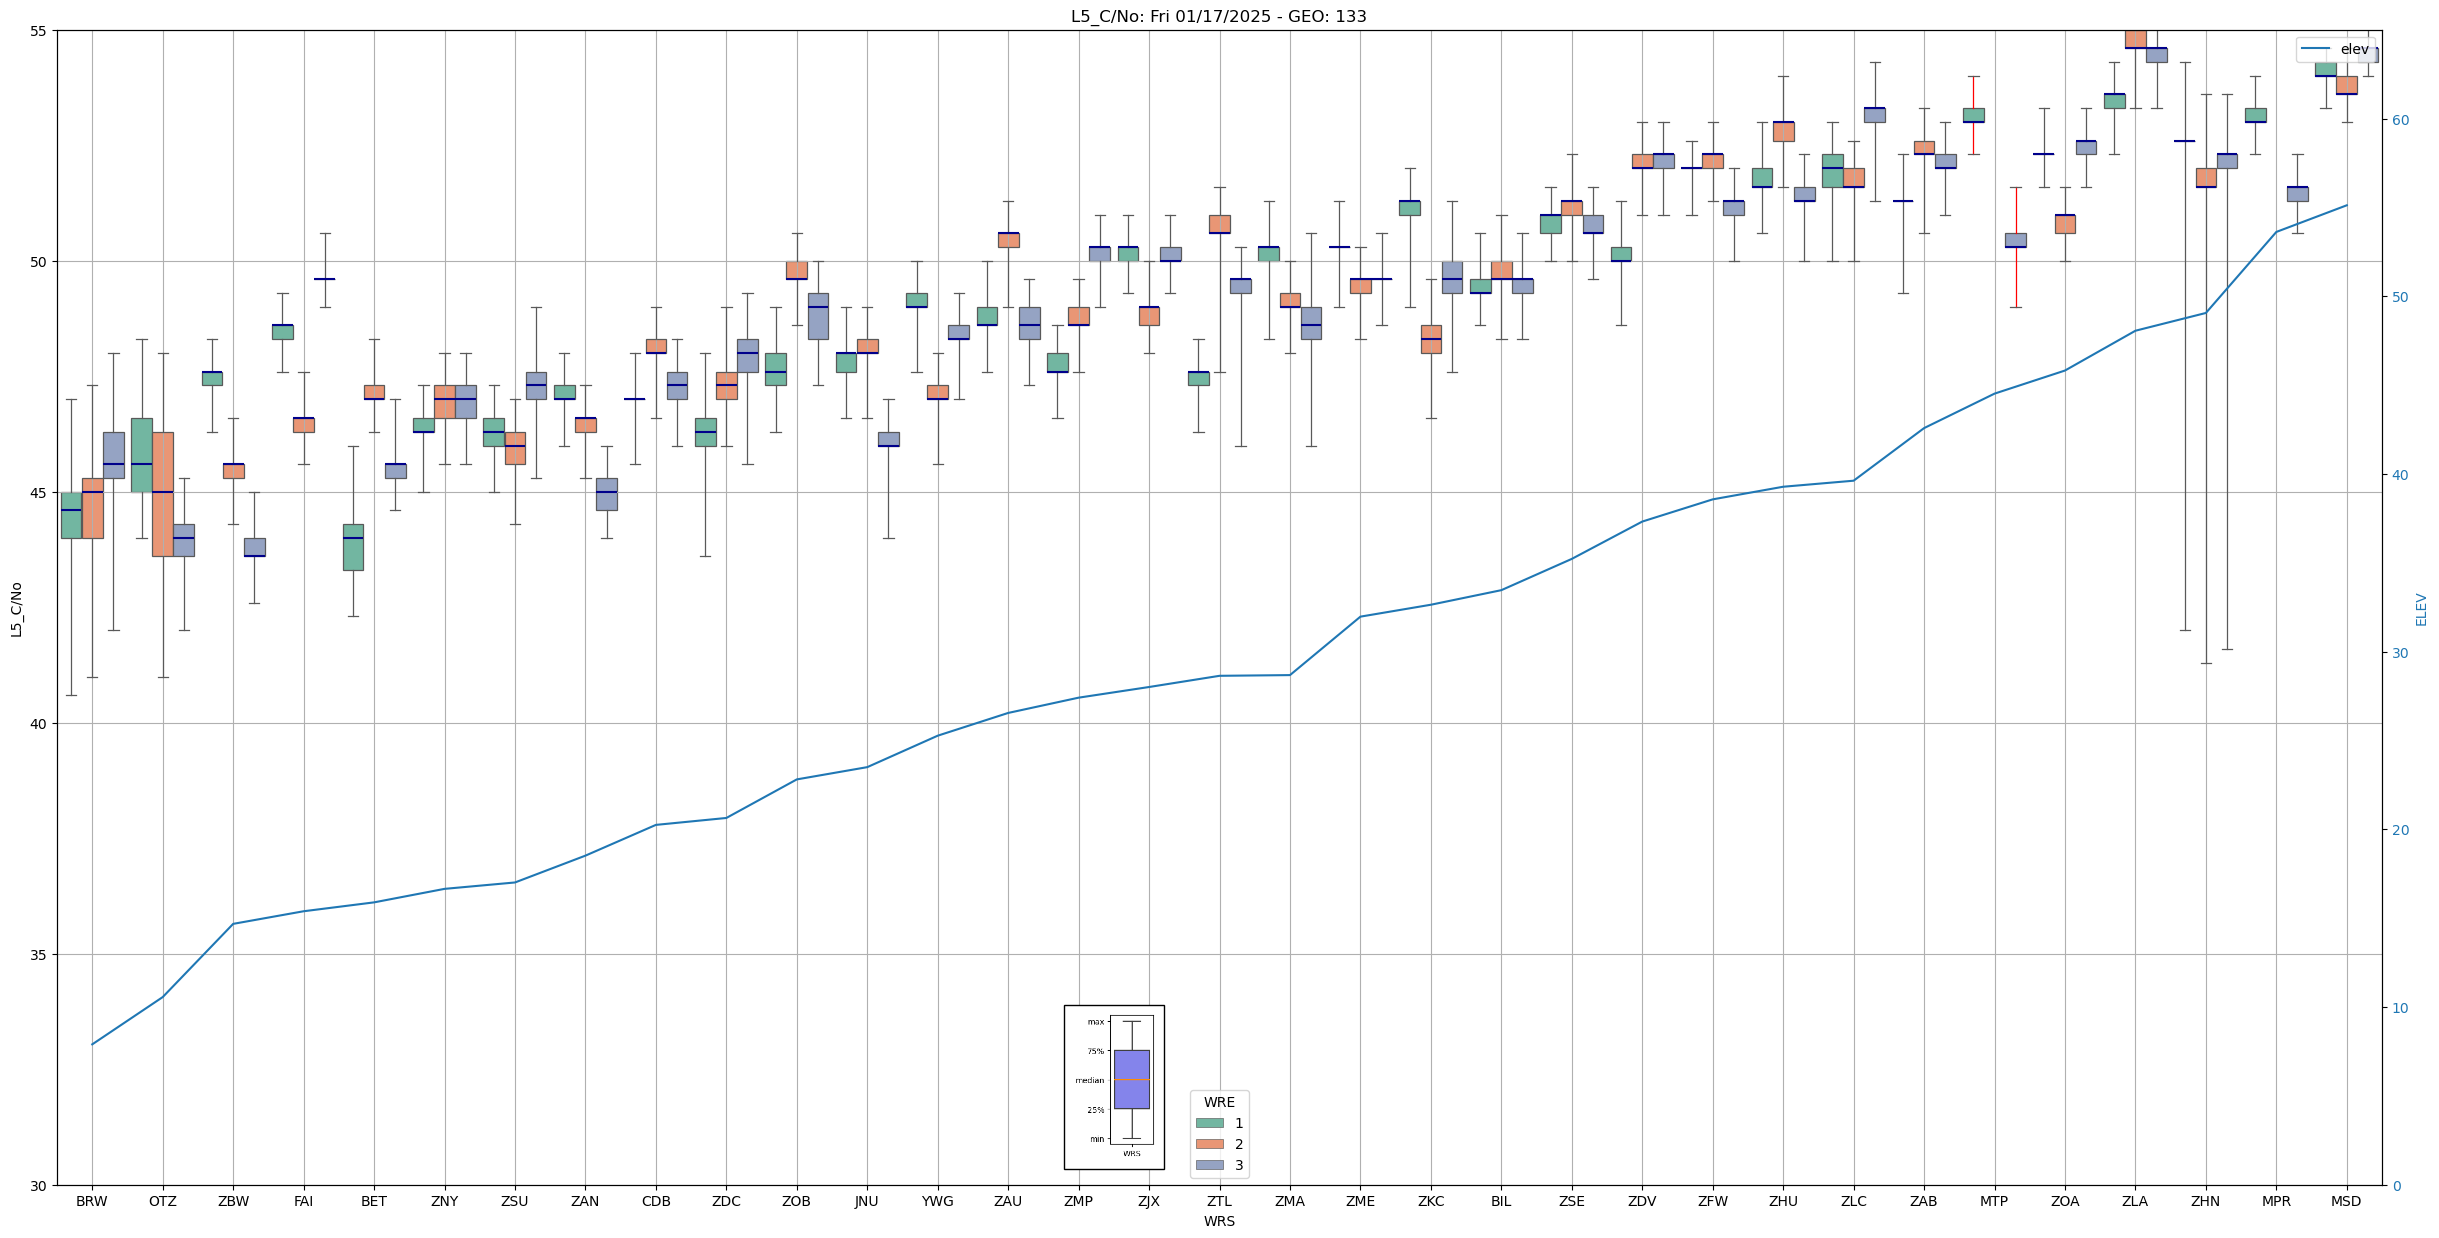The image size is (2439, 1238).
Task: Click the chart title L5_C/No GEO 133
Action: (x=1218, y=16)
